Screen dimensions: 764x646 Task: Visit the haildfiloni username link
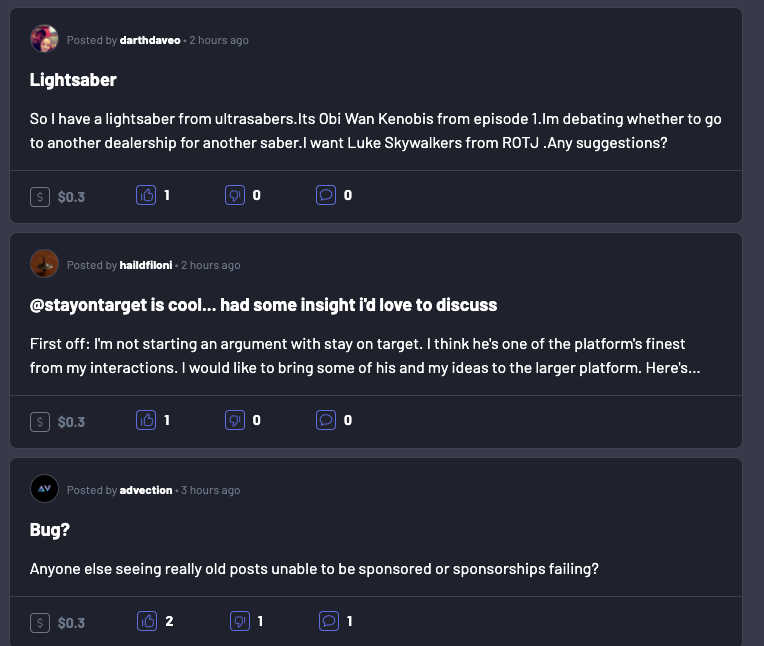tap(146, 266)
